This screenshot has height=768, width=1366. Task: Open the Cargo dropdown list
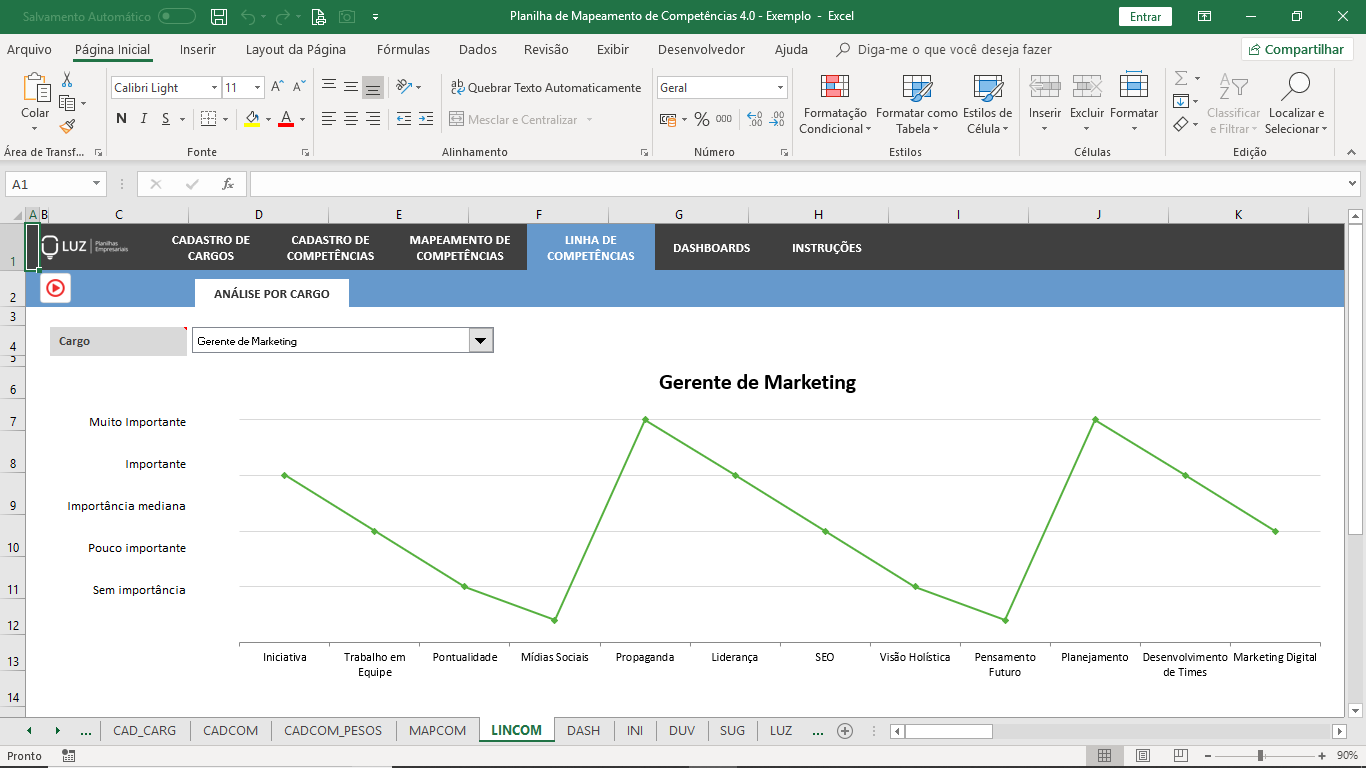click(481, 341)
